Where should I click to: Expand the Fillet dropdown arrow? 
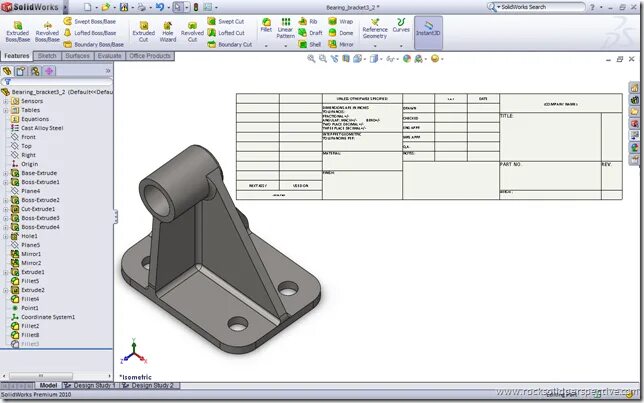[266, 46]
